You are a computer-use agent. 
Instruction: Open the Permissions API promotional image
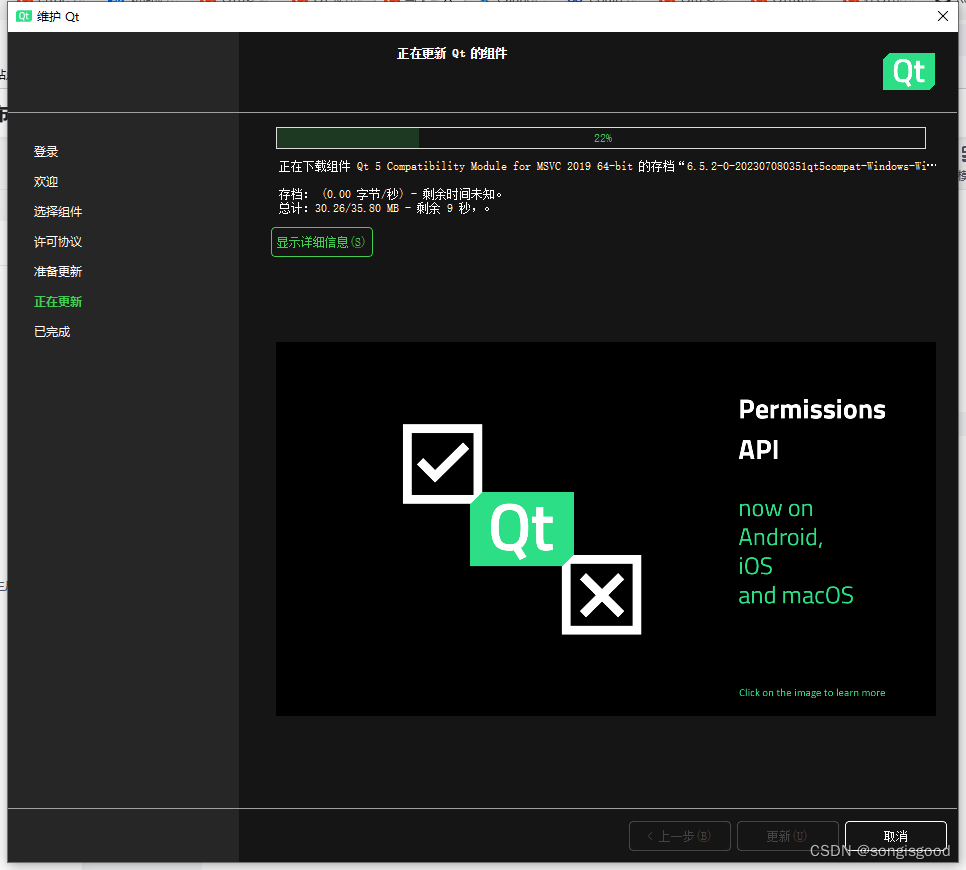coord(605,528)
